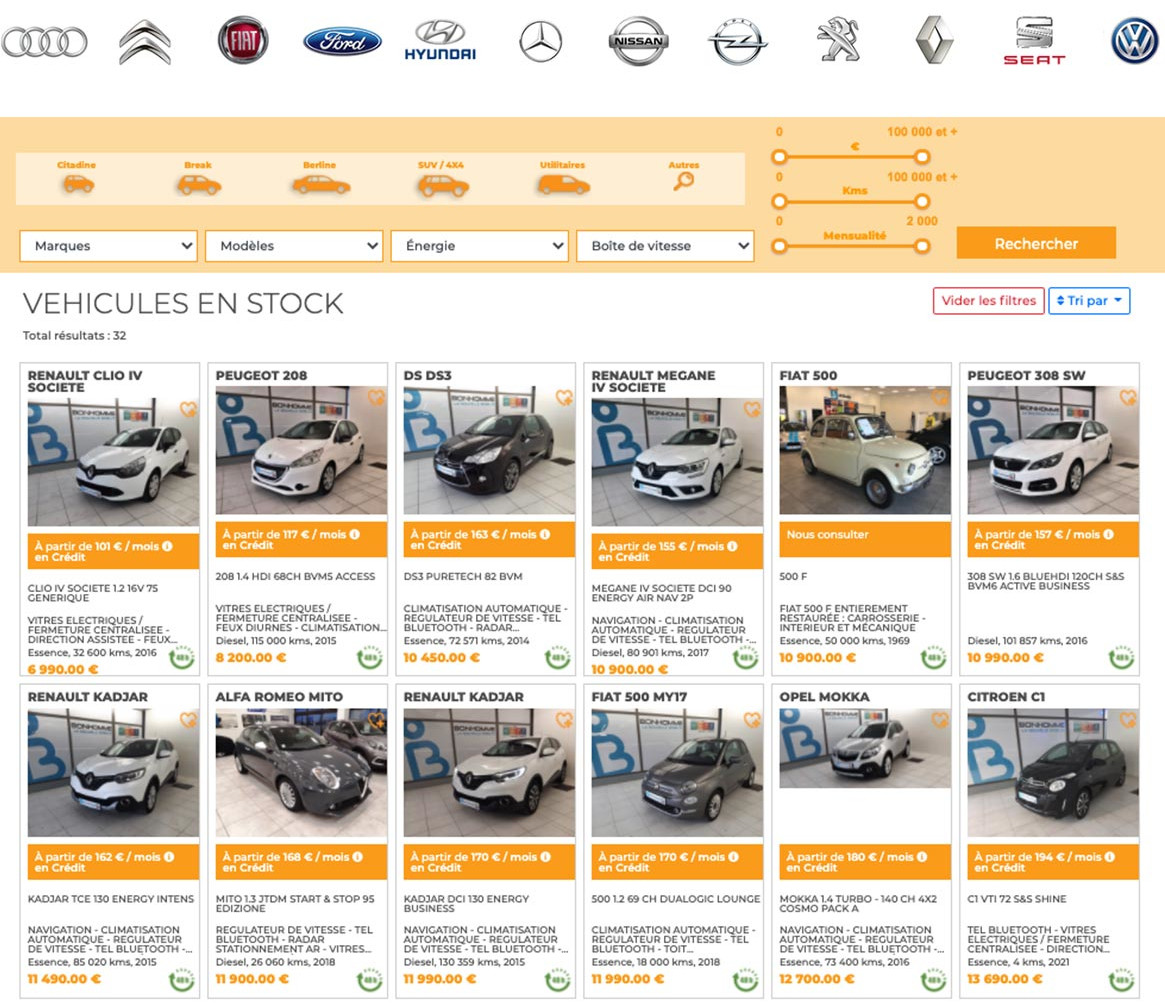The height and width of the screenshot is (1006, 1165).
Task: Open the Alfa Romeo Mito photo
Action: click(x=301, y=773)
